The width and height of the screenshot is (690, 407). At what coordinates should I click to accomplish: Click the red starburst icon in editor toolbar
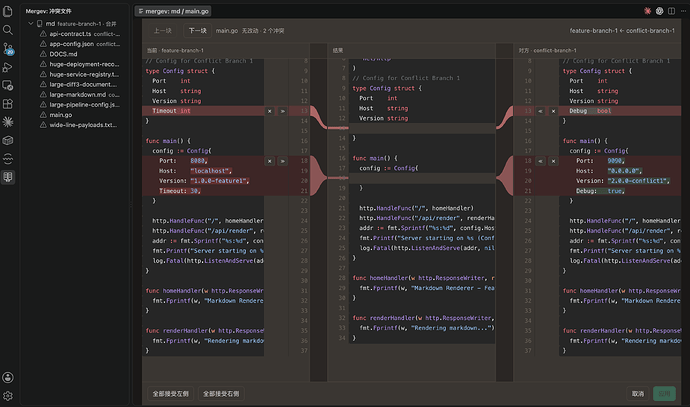coord(647,11)
